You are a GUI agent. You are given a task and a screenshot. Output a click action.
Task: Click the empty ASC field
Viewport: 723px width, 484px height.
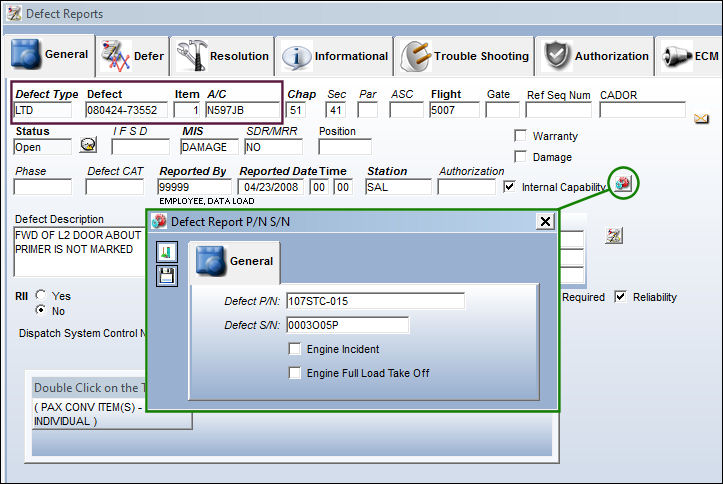click(406, 110)
